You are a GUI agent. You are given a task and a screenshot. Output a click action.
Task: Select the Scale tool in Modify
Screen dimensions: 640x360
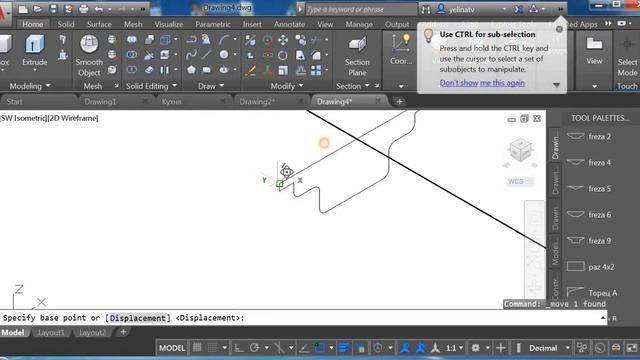[282, 70]
